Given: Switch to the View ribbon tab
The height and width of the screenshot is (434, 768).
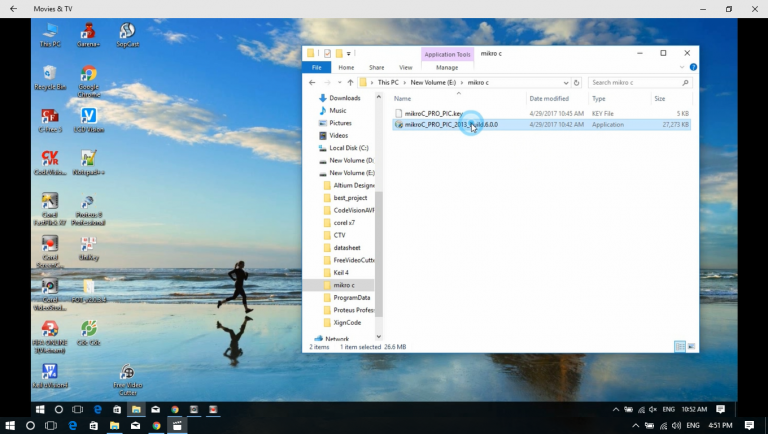Looking at the screenshot, I should pyautogui.click(x=405, y=67).
